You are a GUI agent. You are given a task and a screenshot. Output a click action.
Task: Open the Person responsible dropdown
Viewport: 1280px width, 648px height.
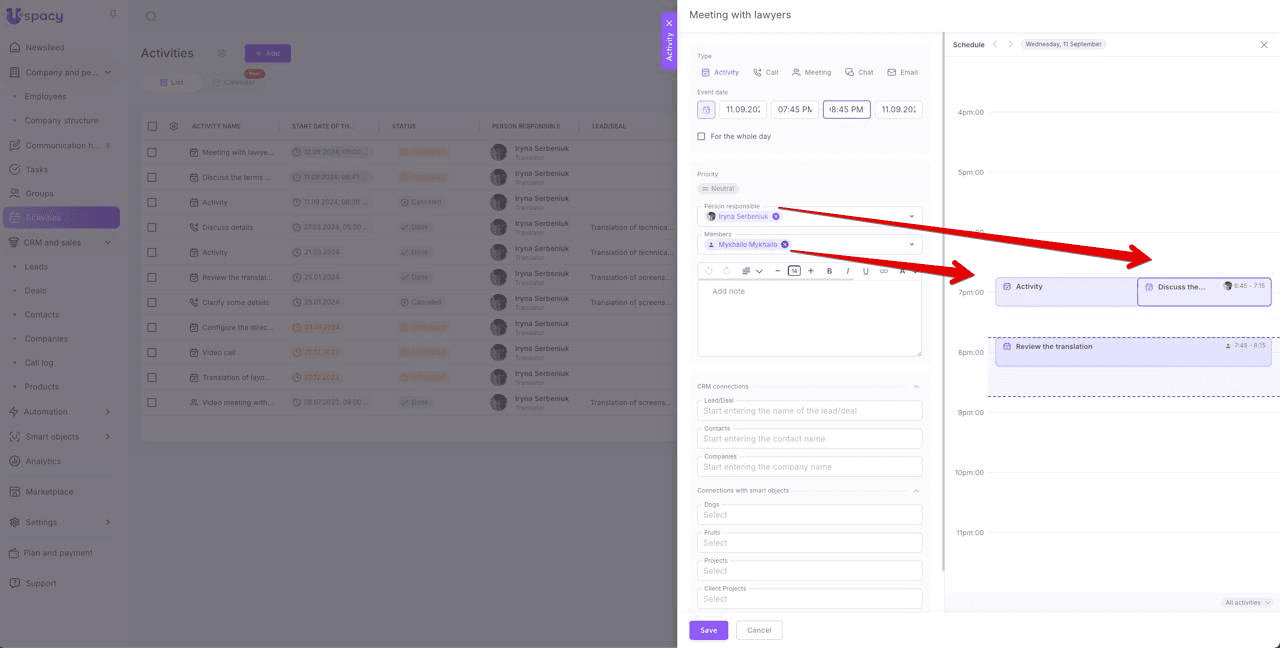911,216
